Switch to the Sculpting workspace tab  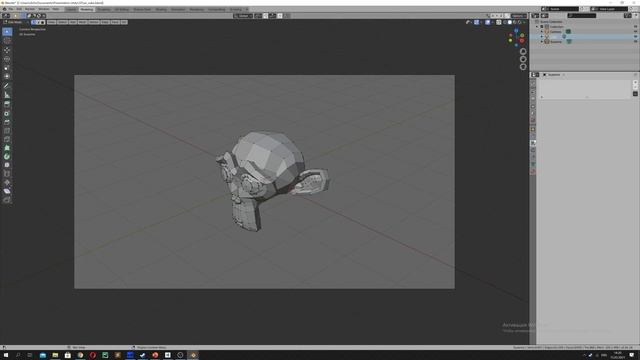104,9
